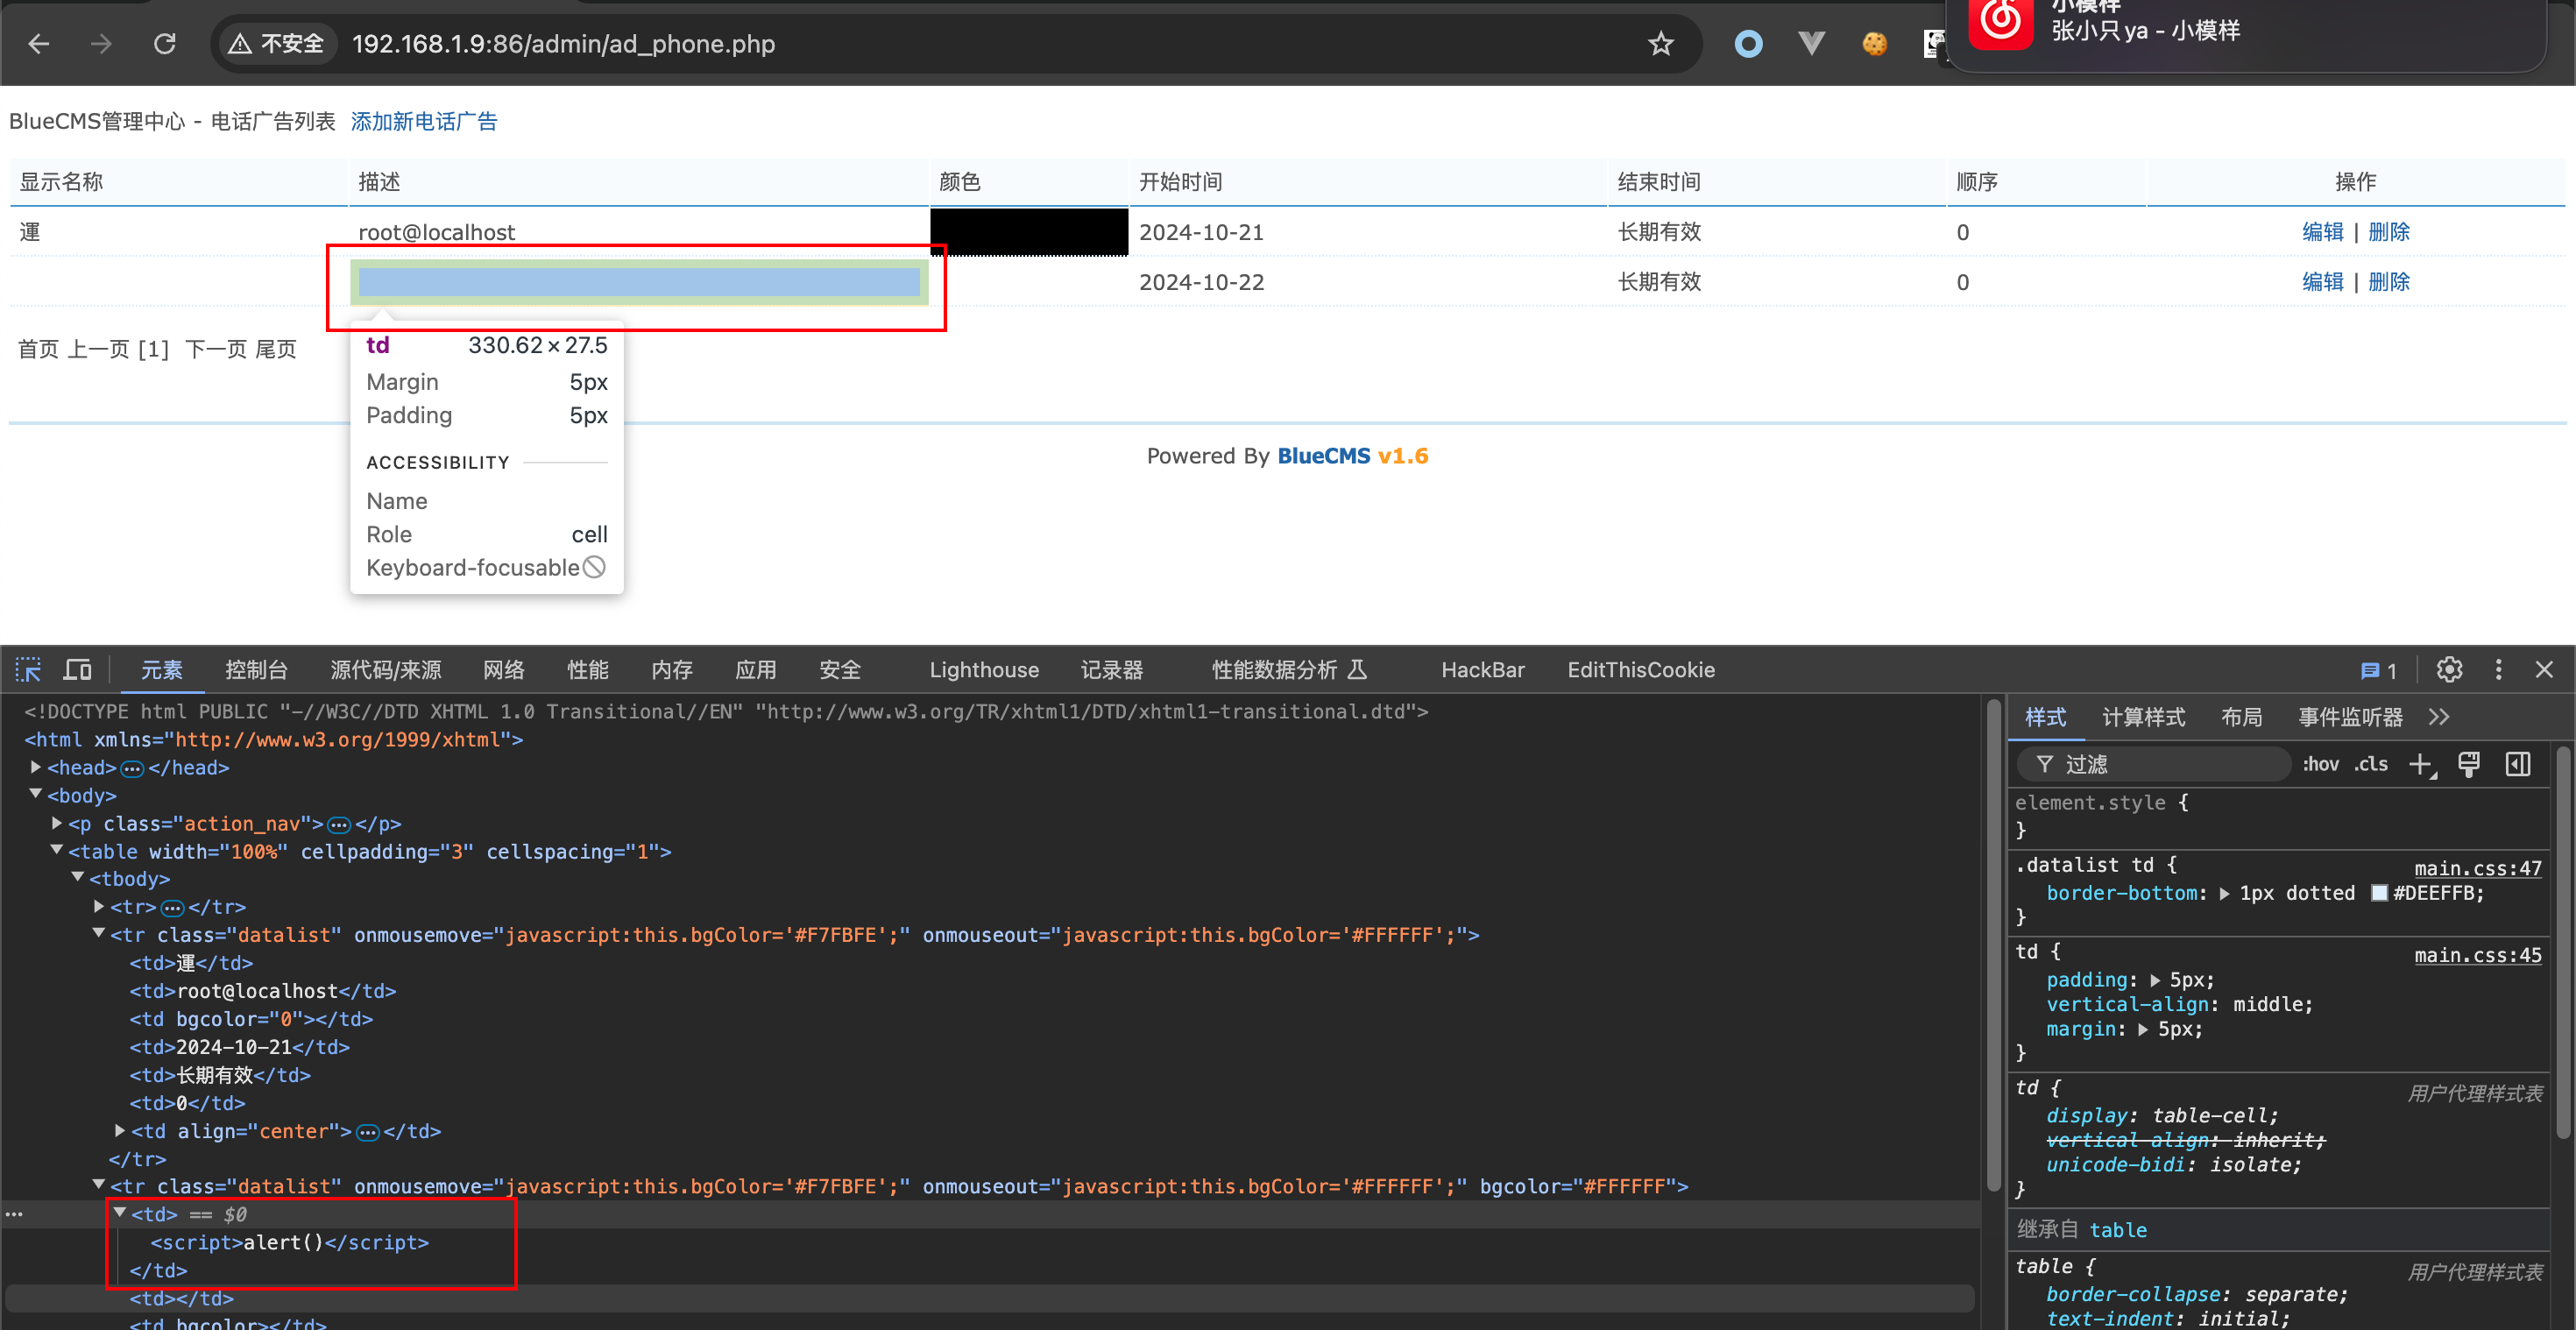This screenshot has width=2576, height=1330.
Task: Toggle rendering emulations brush icon
Action: pyautogui.click(x=2469, y=765)
